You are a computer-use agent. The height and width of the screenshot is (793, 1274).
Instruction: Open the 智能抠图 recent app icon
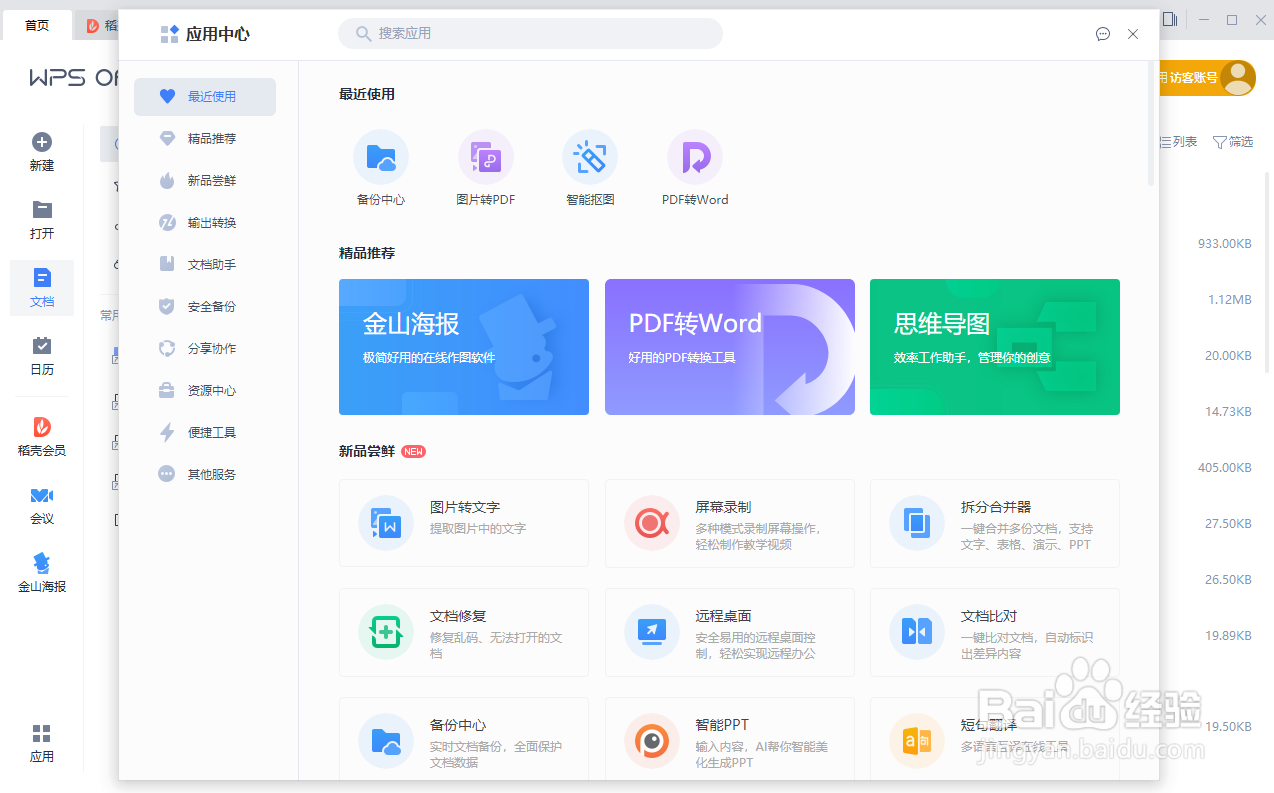coord(590,167)
